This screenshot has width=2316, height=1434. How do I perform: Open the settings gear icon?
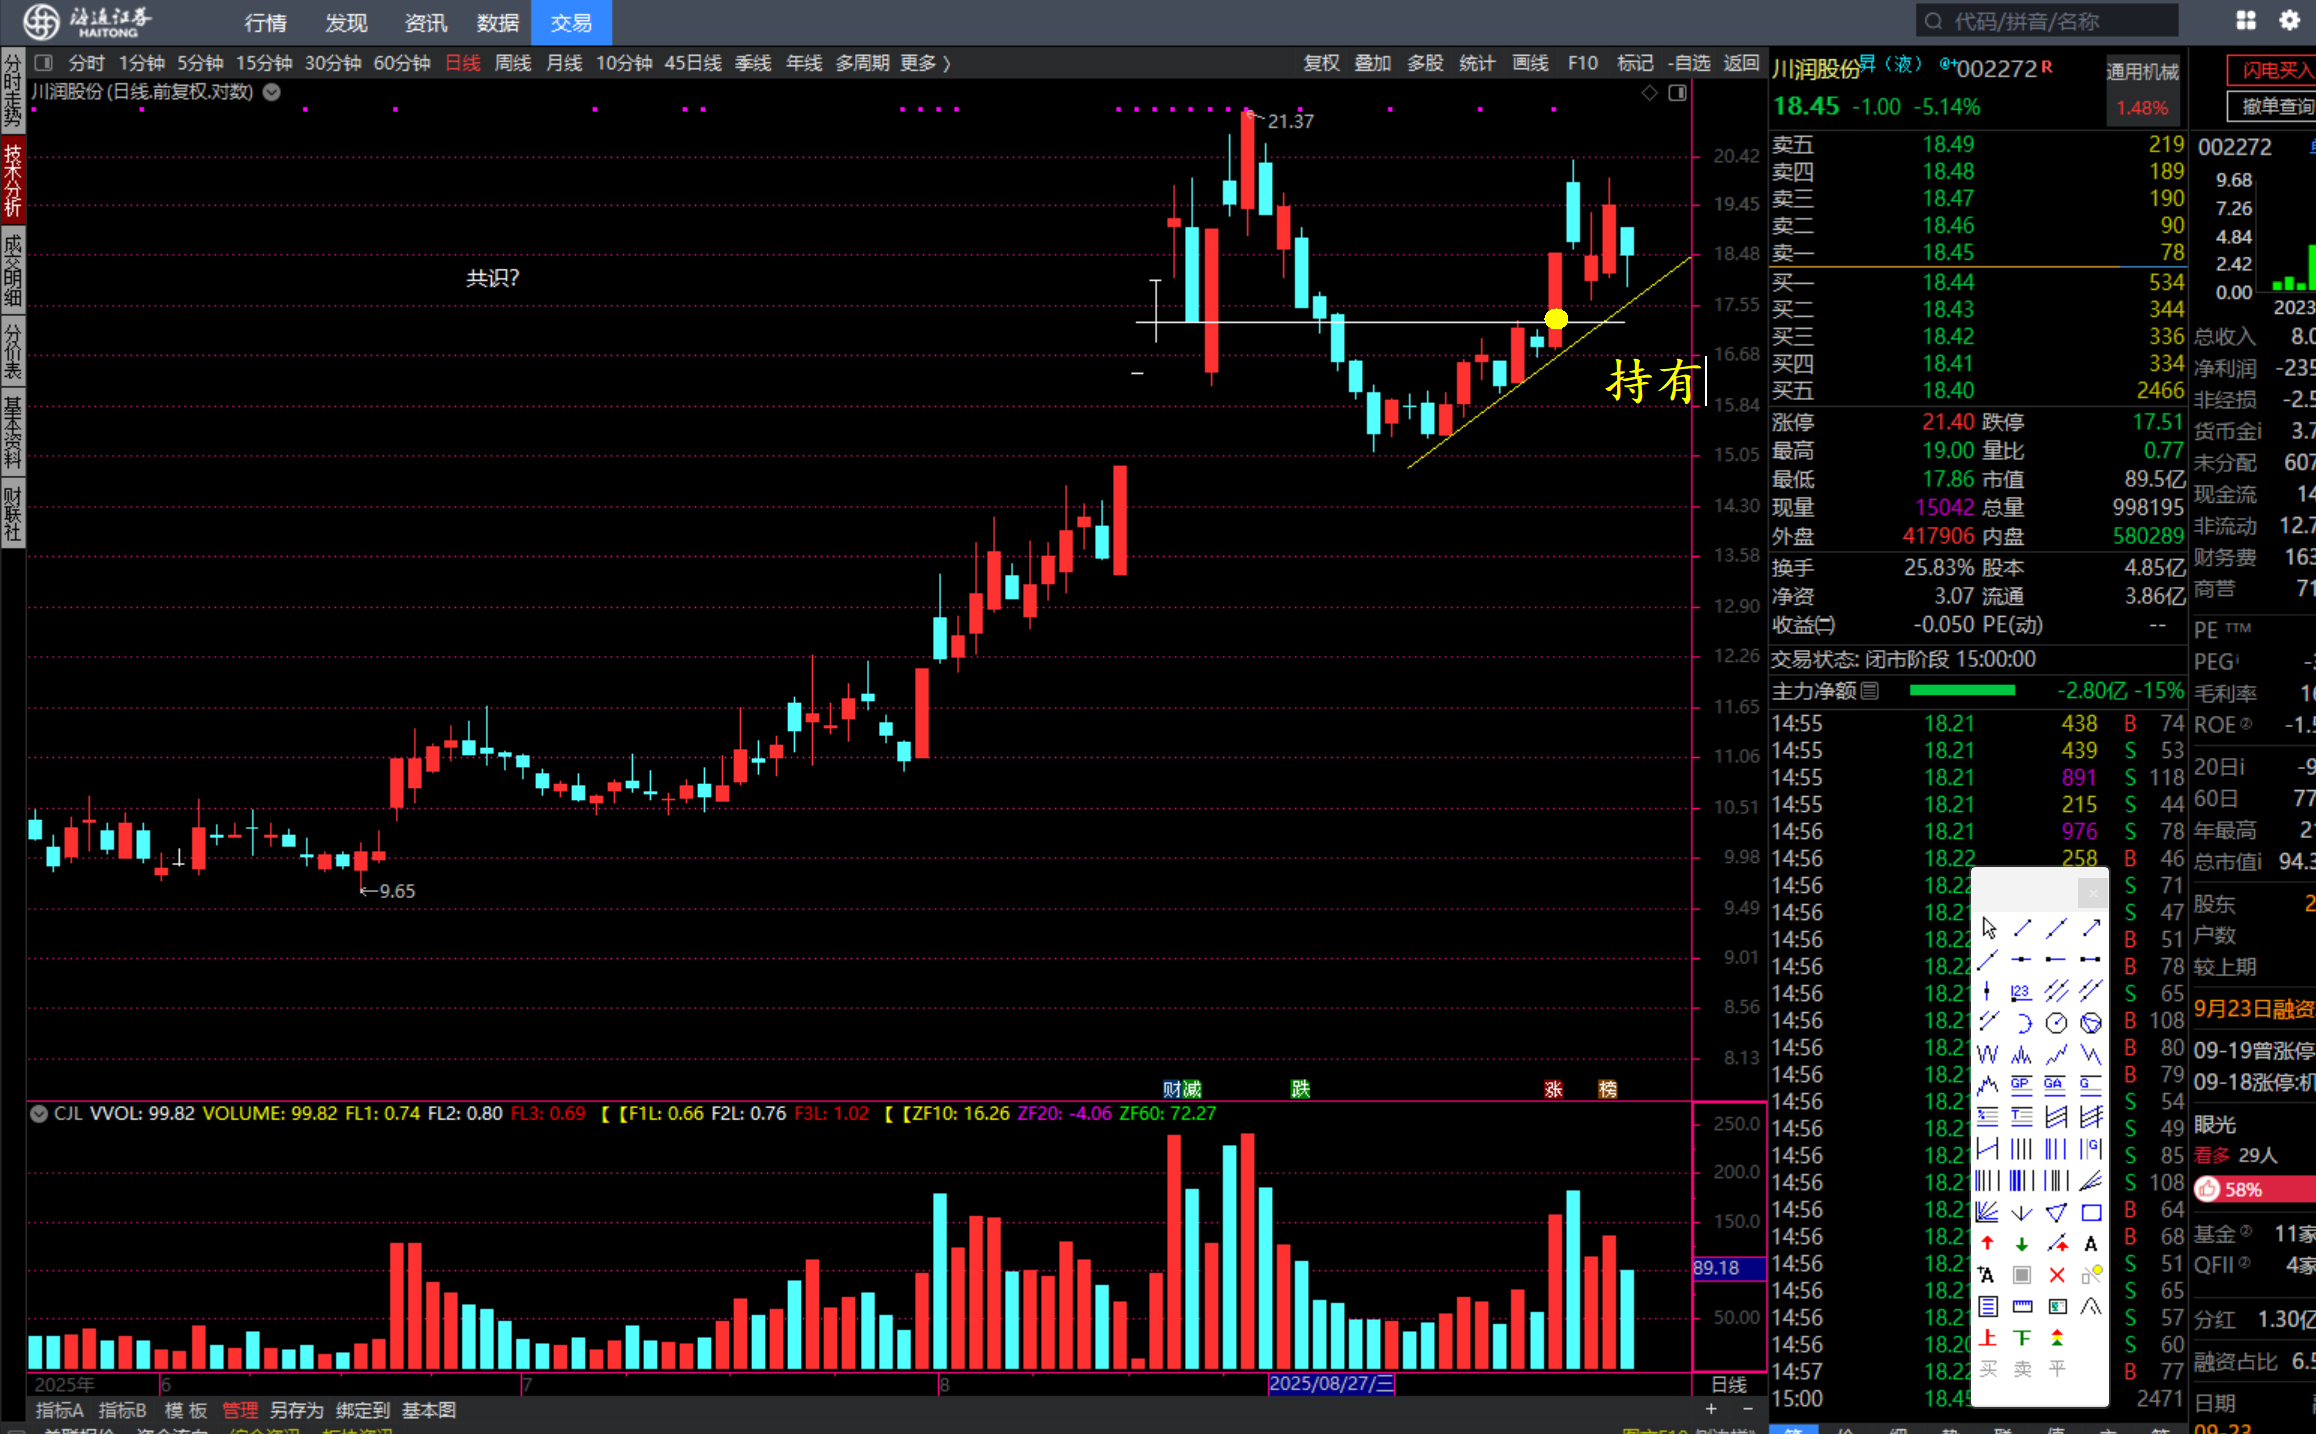[2289, 20]
